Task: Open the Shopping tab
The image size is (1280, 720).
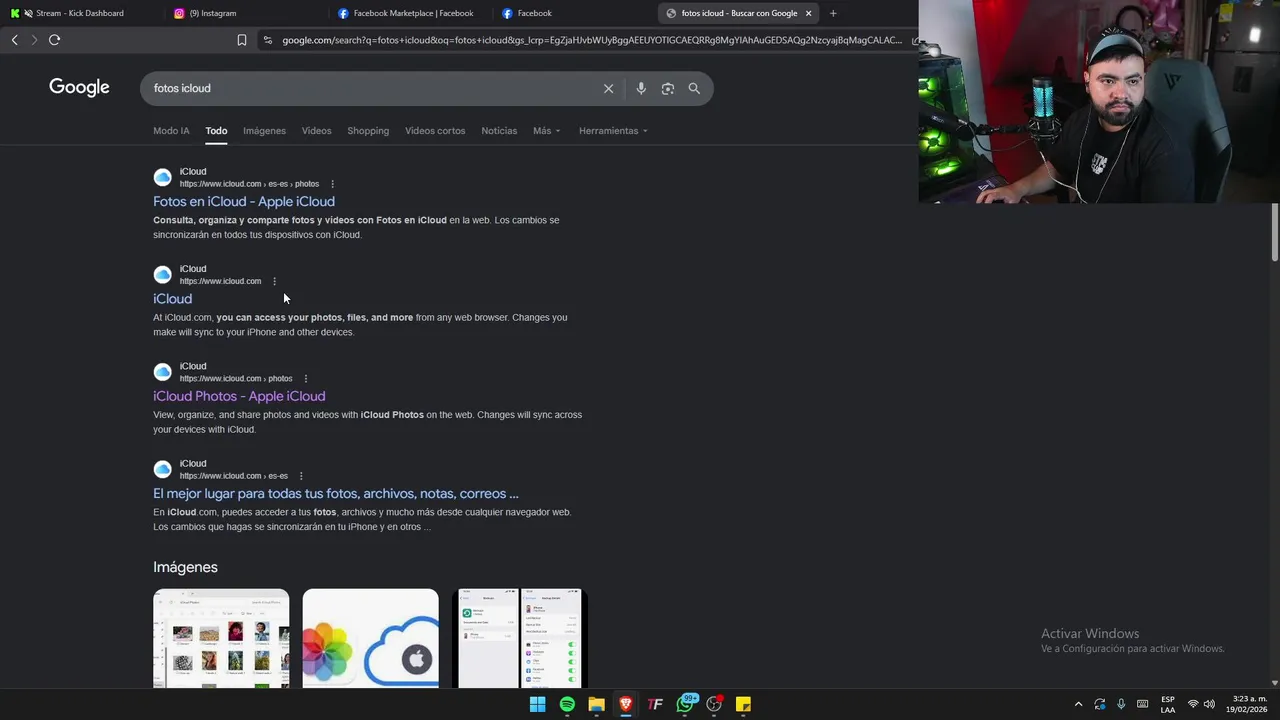Action: (368, 131)
